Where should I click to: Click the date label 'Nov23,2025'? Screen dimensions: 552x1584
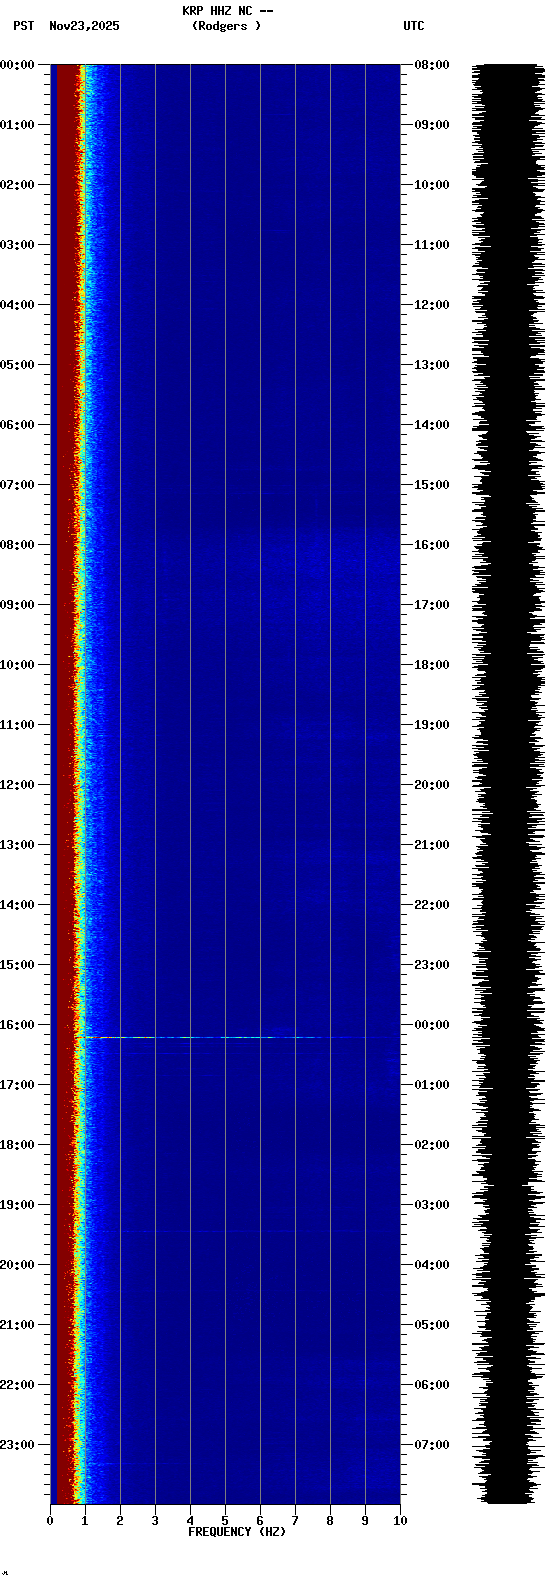click(84, 26)
